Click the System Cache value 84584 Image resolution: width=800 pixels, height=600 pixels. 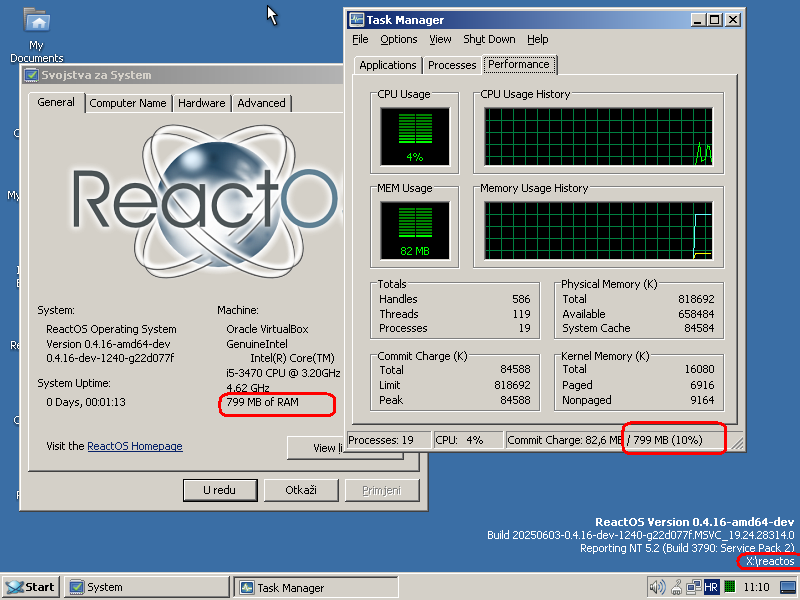(699, 328)
